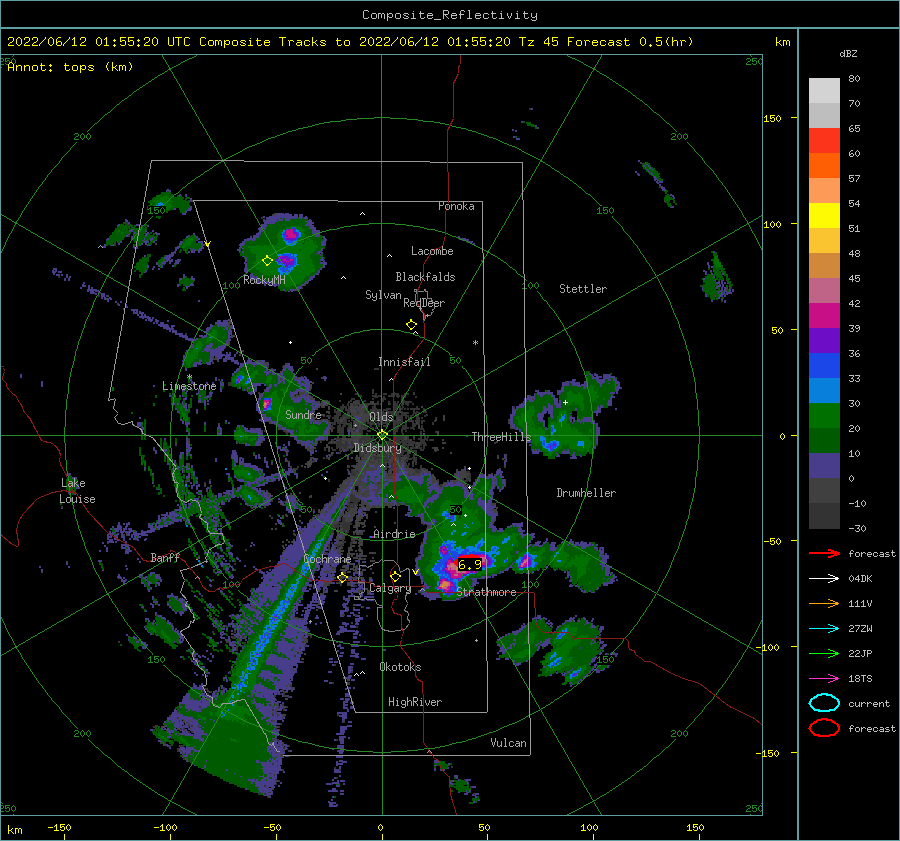Click the Ponoka town label

pos(456,206)
